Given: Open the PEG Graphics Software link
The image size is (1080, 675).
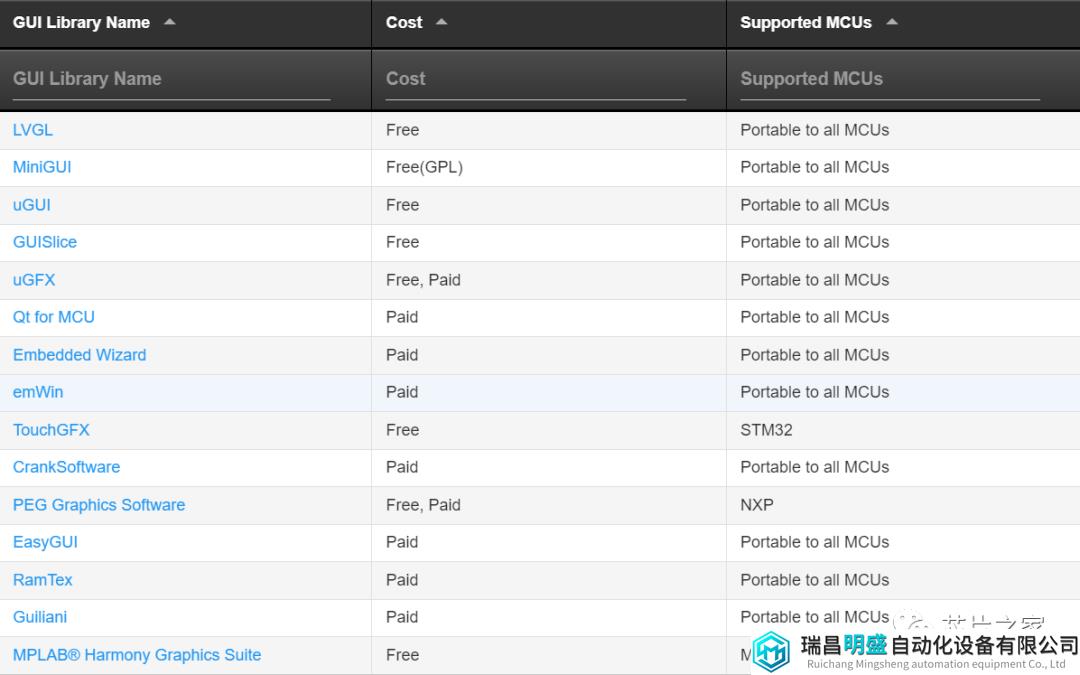Looking at the screenshot, I should coord(98,506).
